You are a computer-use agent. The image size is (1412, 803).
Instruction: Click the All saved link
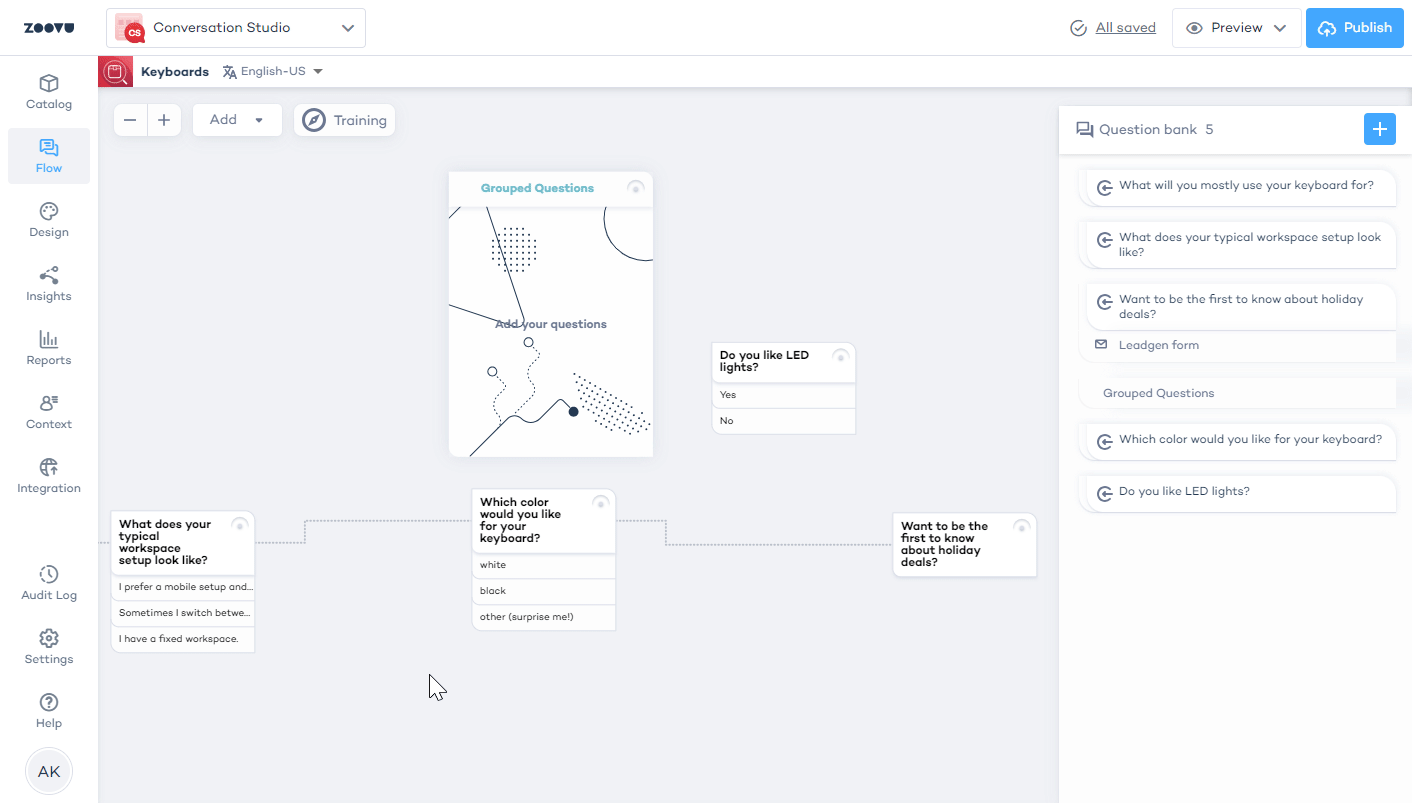[x=1125, y=28]
